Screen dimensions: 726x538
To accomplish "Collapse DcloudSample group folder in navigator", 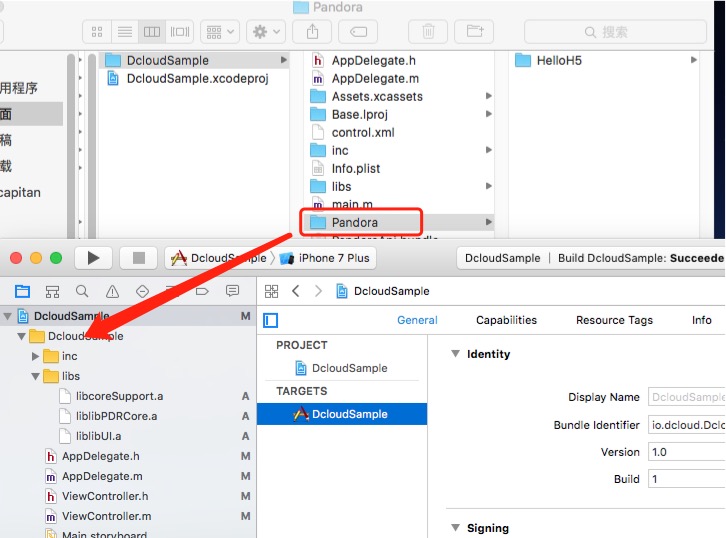I will [x=21, y=336].
